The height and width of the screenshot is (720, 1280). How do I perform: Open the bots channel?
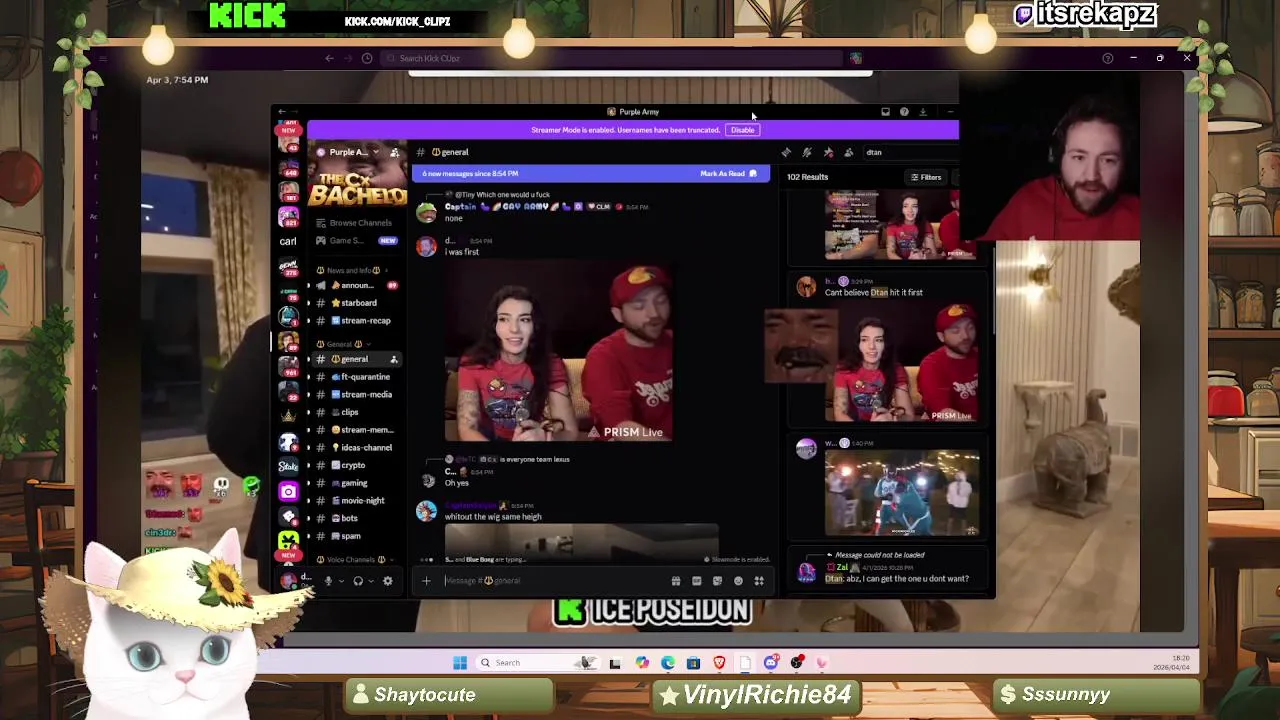355,519
